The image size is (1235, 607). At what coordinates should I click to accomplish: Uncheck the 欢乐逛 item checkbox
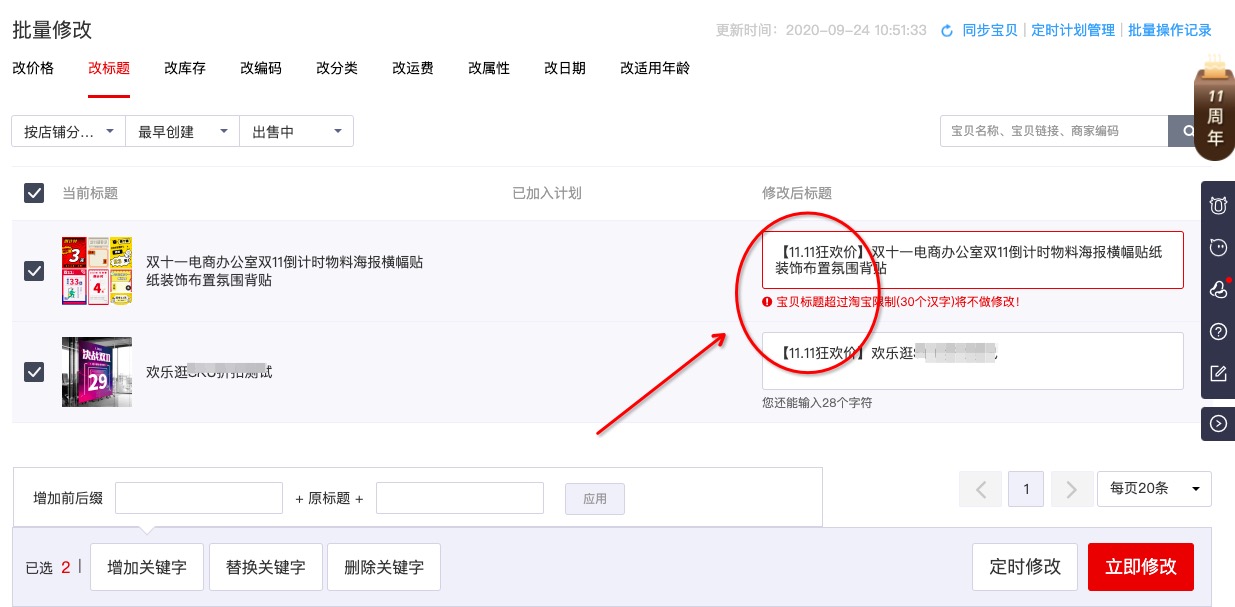pyautogui.click(x=34, y=372)
